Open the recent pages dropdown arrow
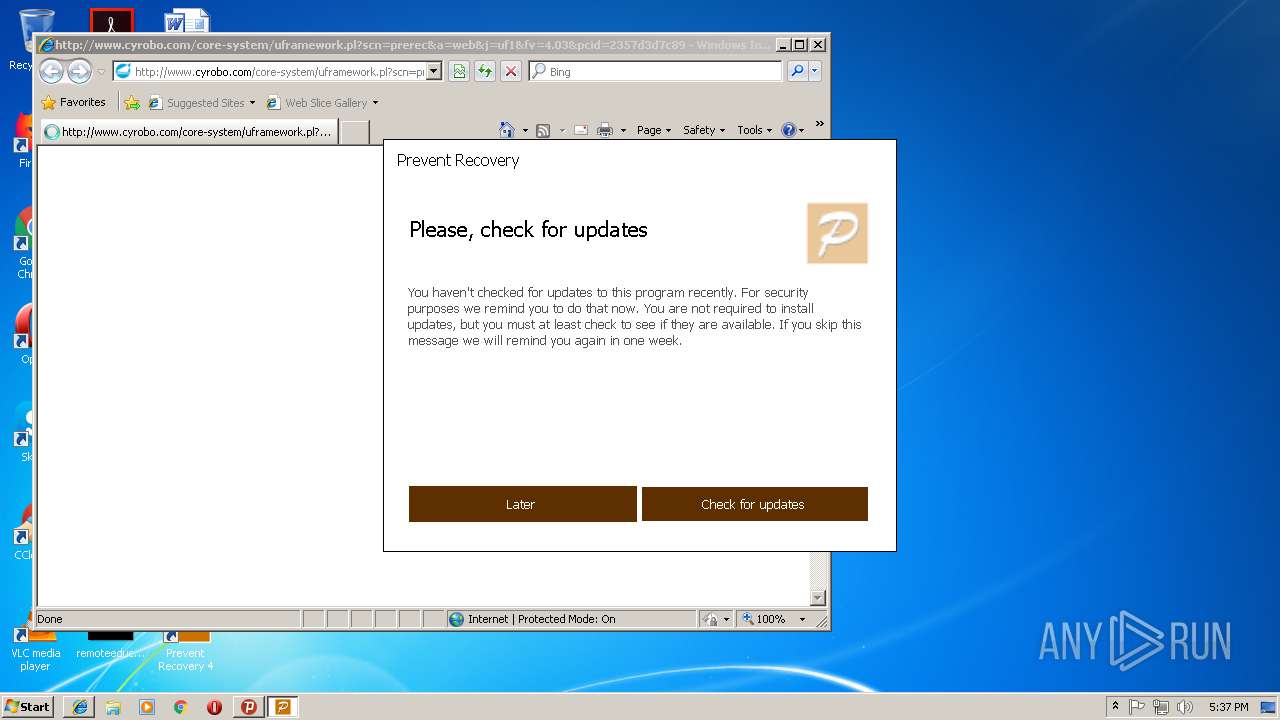Screen dimensions: 1280x720 click(101, 72)
